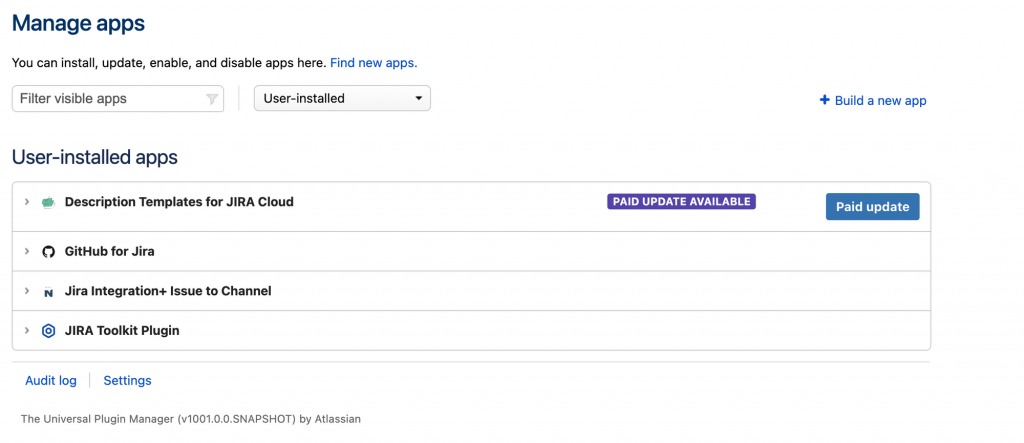Click the Build a new app link
1024x443 pixels.
point(880,100)
